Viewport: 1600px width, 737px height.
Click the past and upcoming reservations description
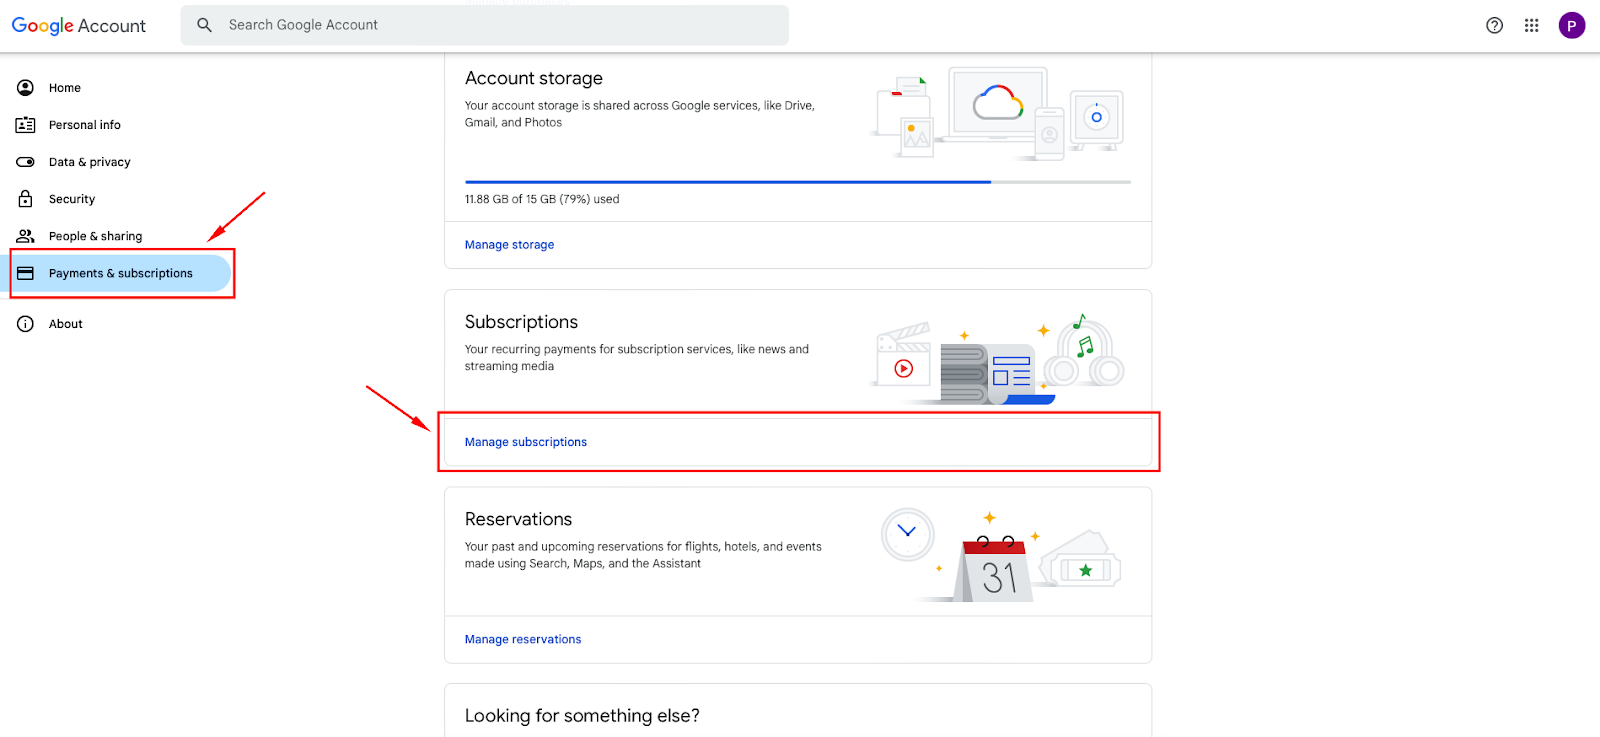click(643, 555)
